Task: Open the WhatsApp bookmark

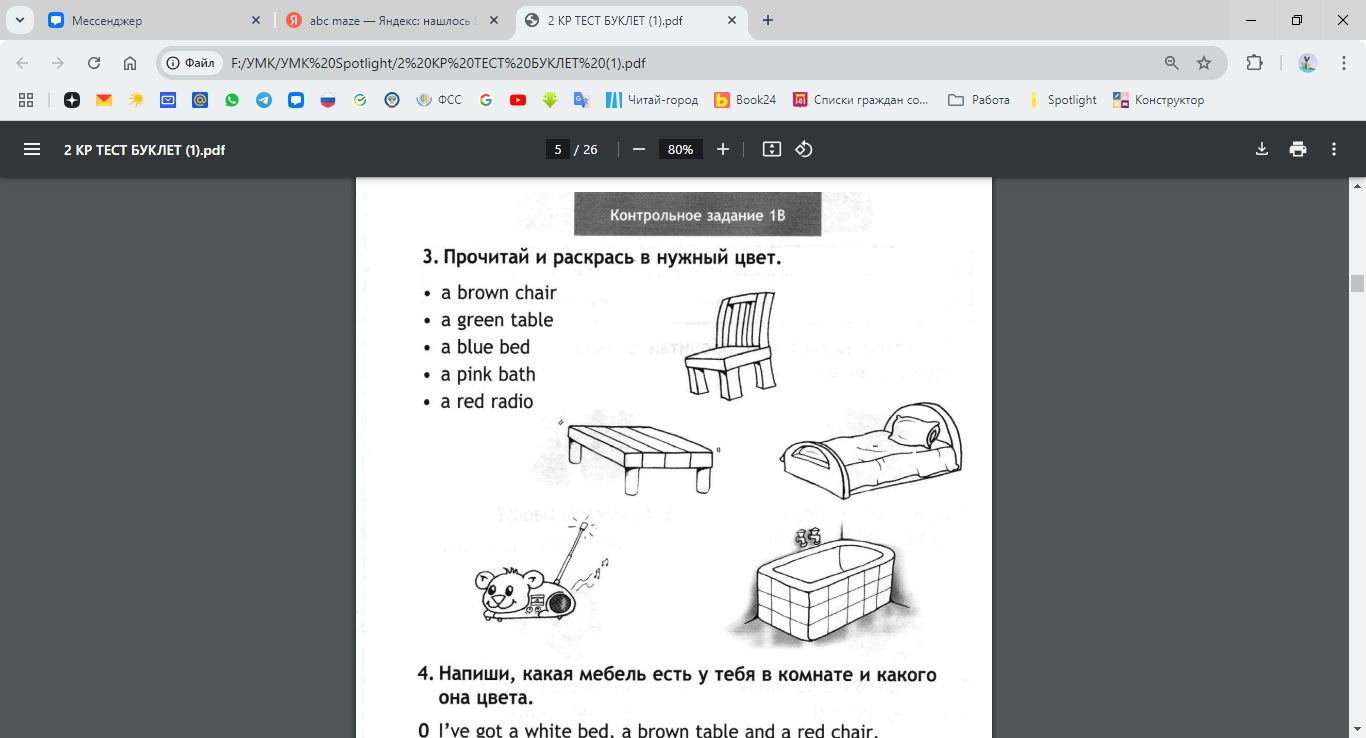Action: point(232,100)
